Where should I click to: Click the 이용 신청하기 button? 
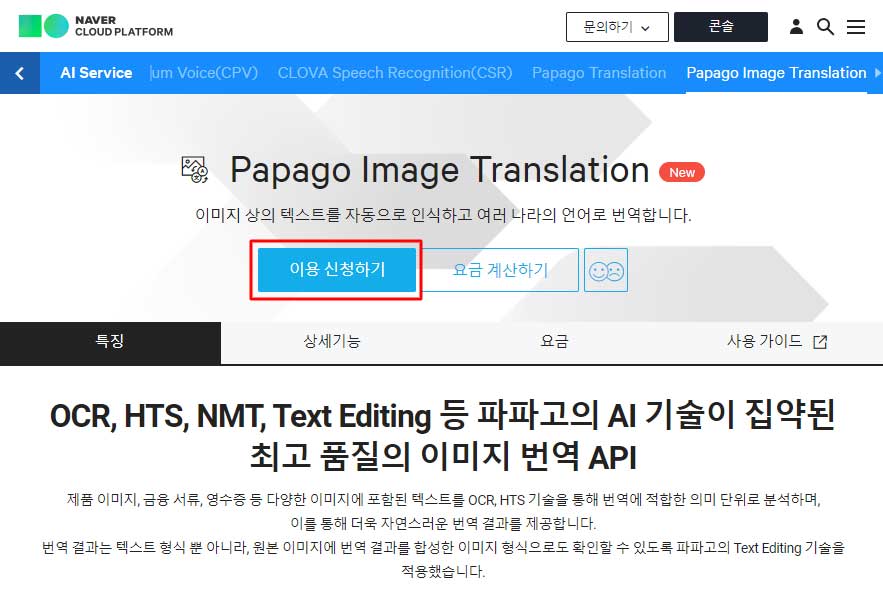(337, 270)
